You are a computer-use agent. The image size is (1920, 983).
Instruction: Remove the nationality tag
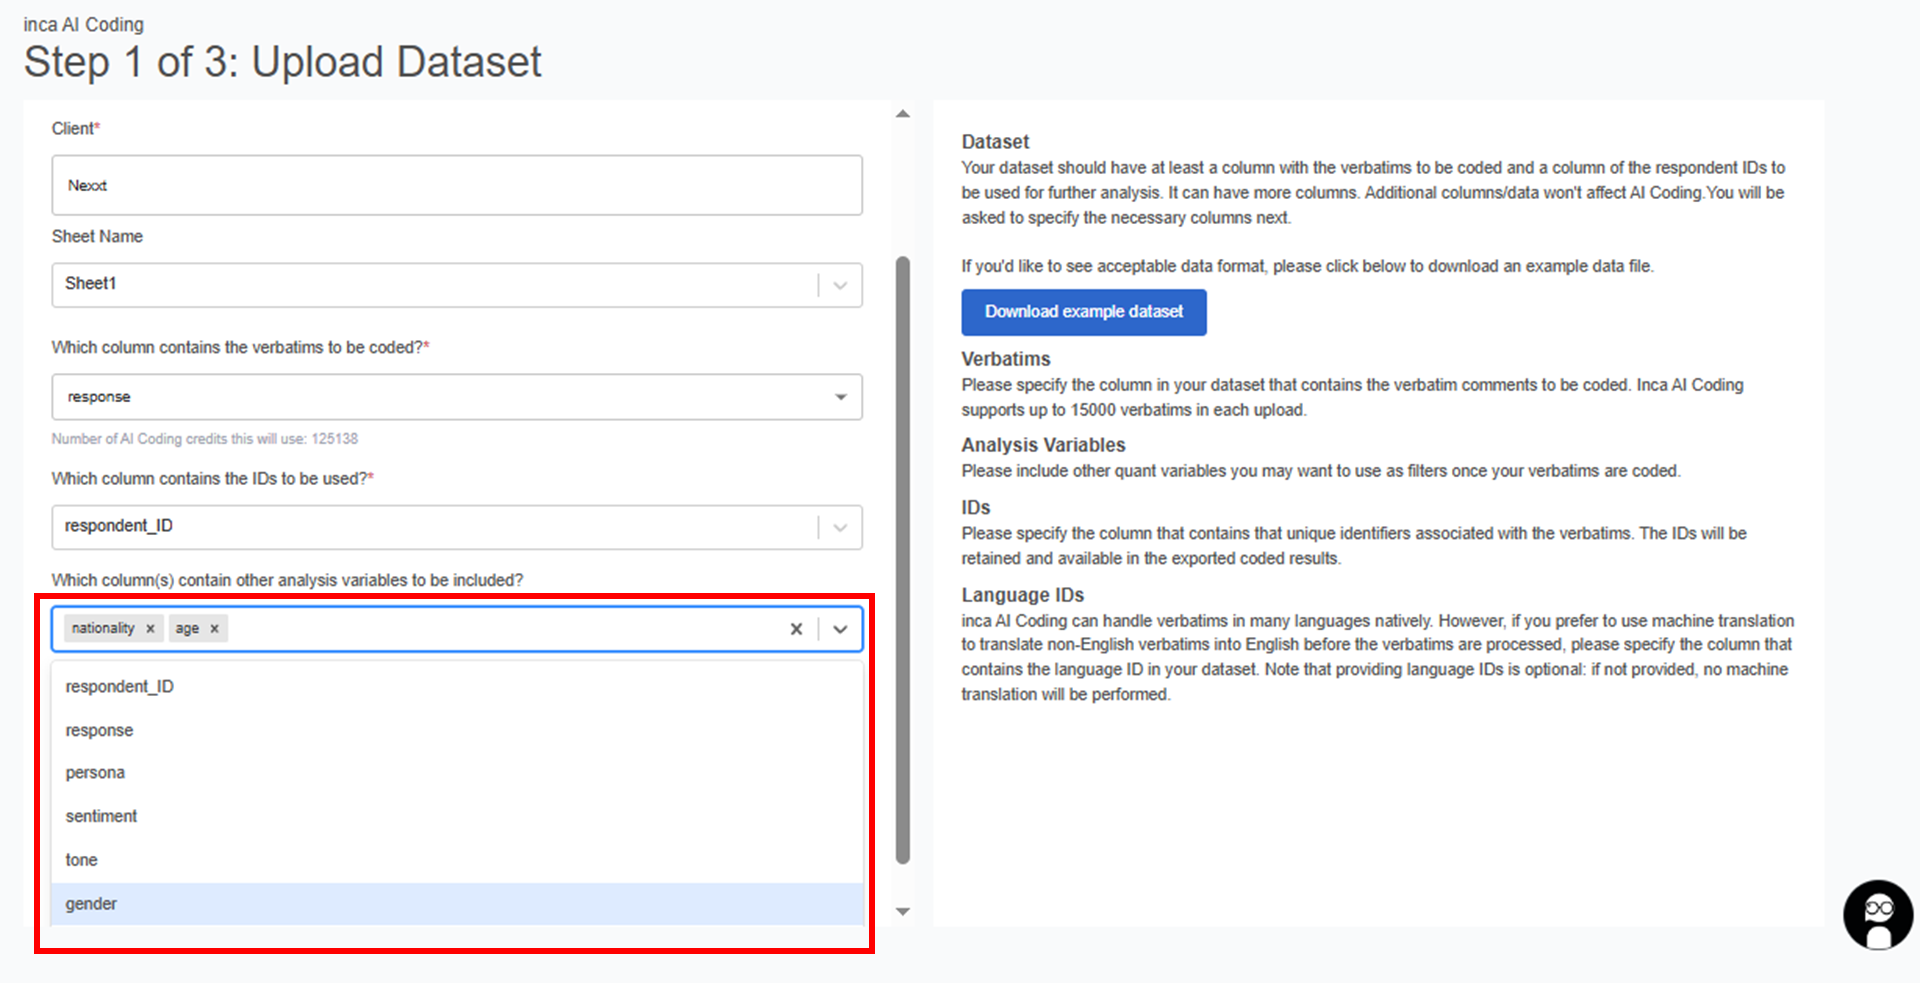[x=150, y=629]
